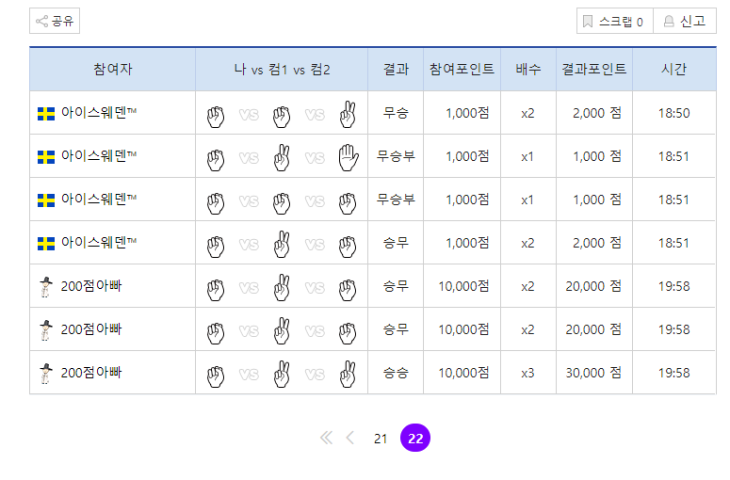
Task: Jump to first page with double-arrow
Action: (x=325, y=438)
